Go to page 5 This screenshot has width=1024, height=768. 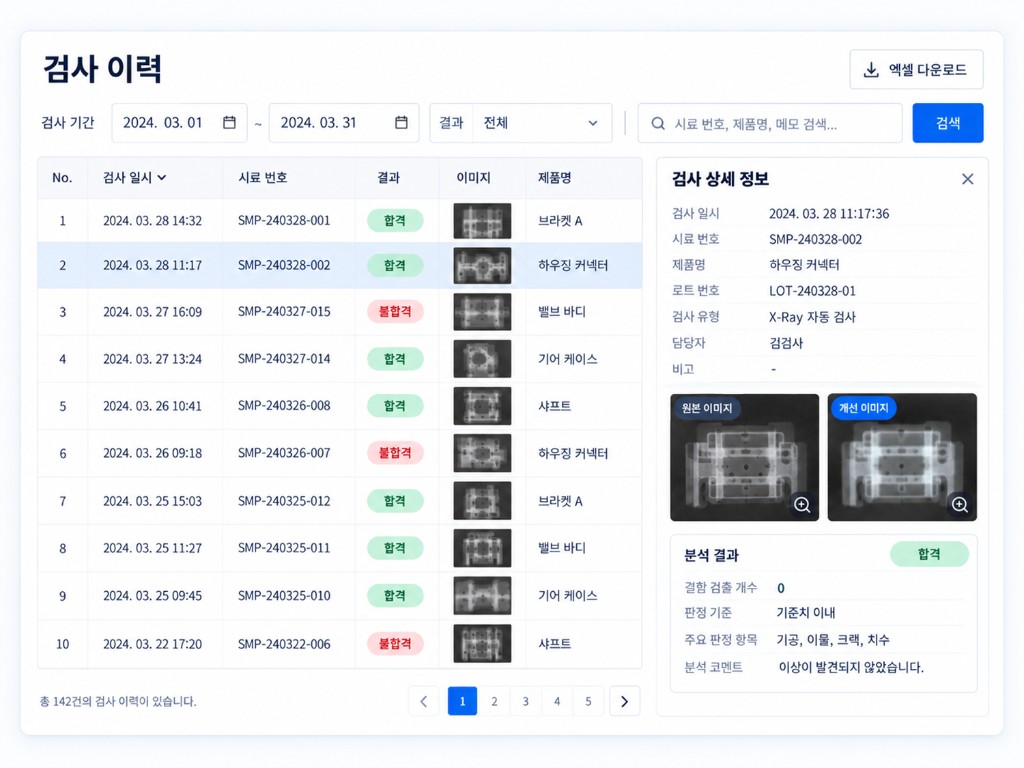(x=588, y=701)
